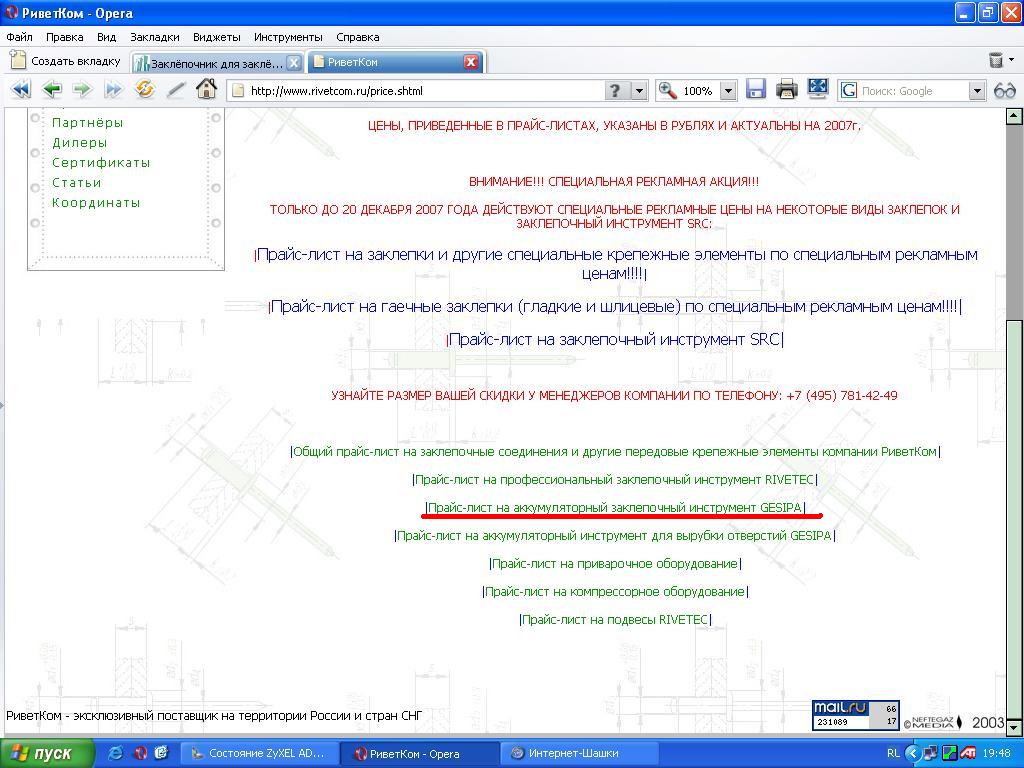This screenshot has width=1024, height=768.
Task: Go back with the green Back arrow
Action: (52, 89)
